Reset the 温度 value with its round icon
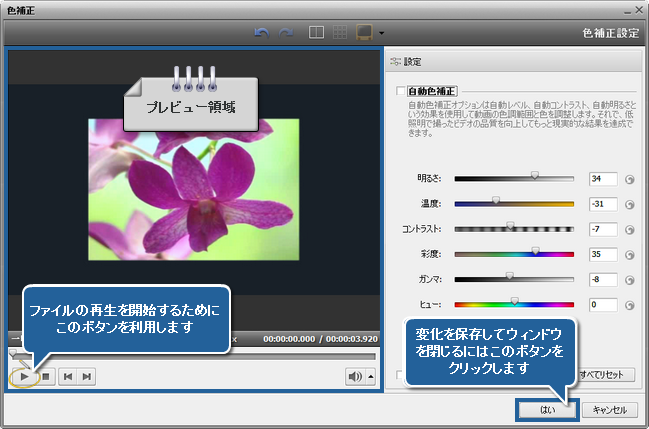The width and height of the screenshot is (649, 429). point(630,206)
